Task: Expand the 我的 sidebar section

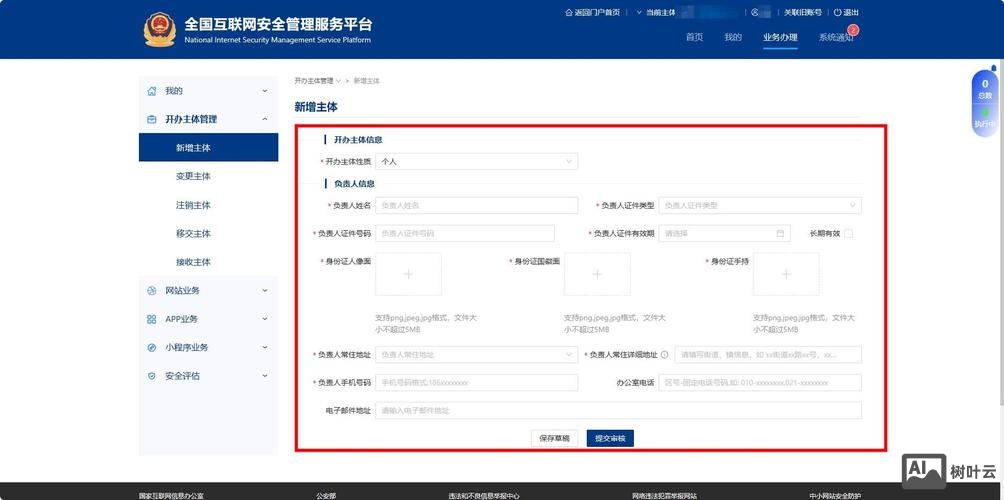Action: tap(265, 91)
